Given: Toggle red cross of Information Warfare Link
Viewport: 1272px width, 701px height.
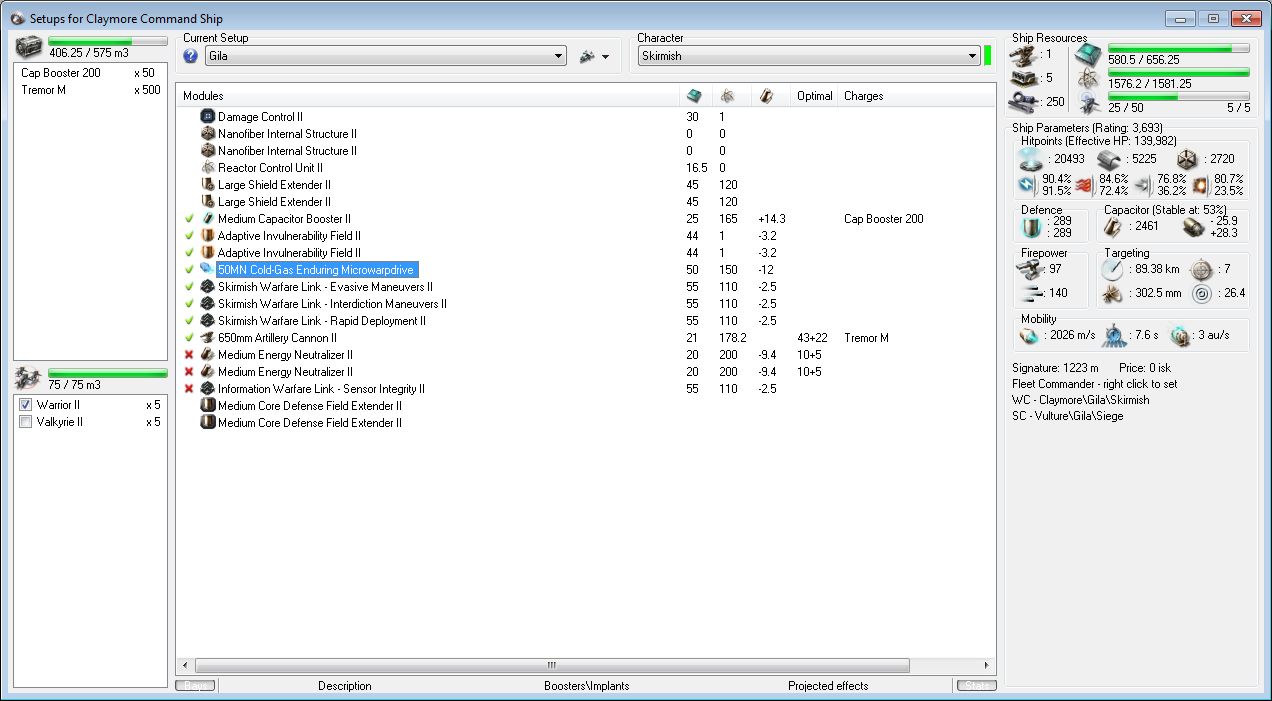Looking at the screenshot, I should [x=189, y=388].
